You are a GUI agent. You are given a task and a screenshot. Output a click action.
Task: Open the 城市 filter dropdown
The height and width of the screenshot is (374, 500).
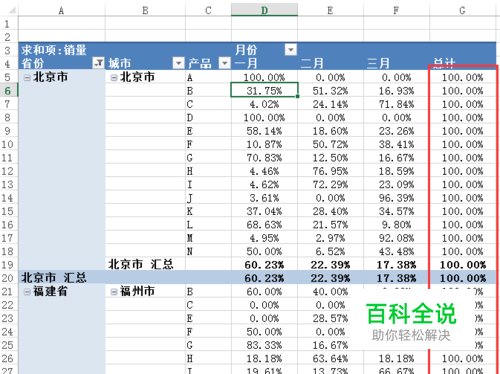(x=179, y=62)
